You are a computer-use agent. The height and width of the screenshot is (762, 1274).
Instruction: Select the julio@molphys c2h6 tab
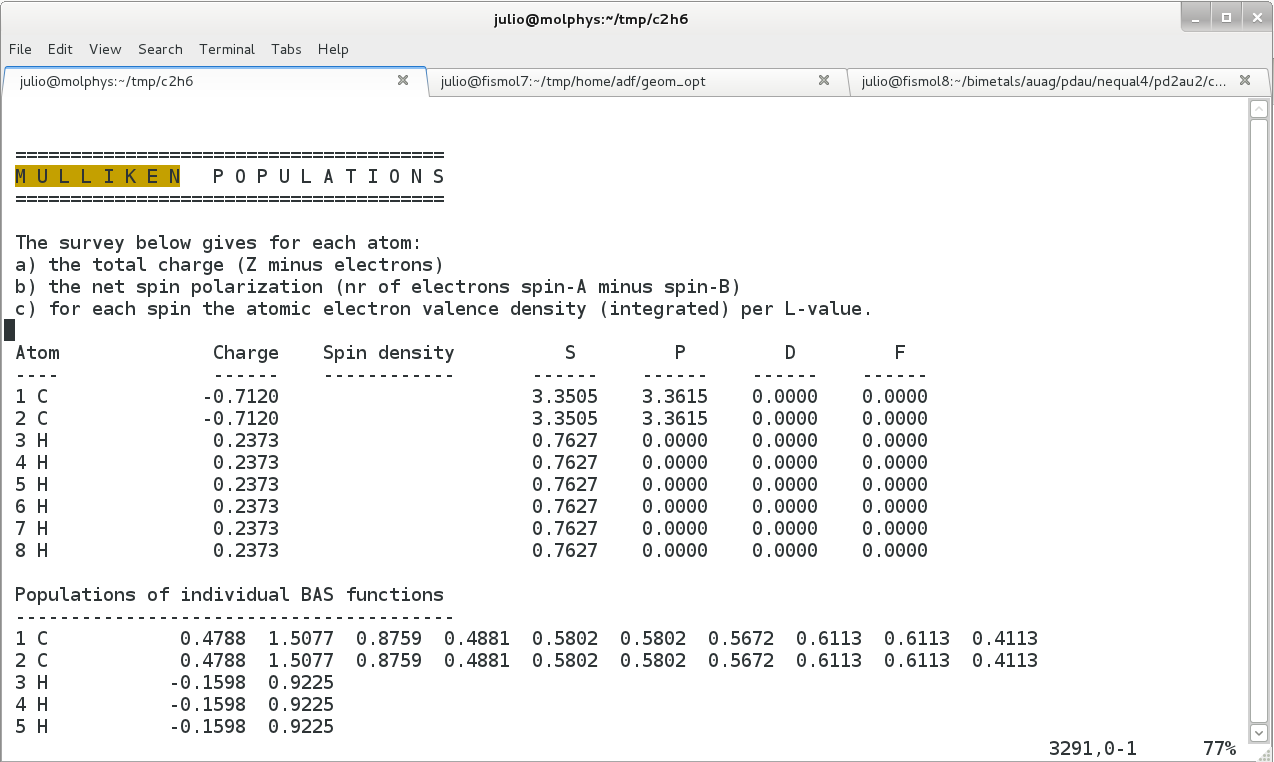(x=200, y=81)
